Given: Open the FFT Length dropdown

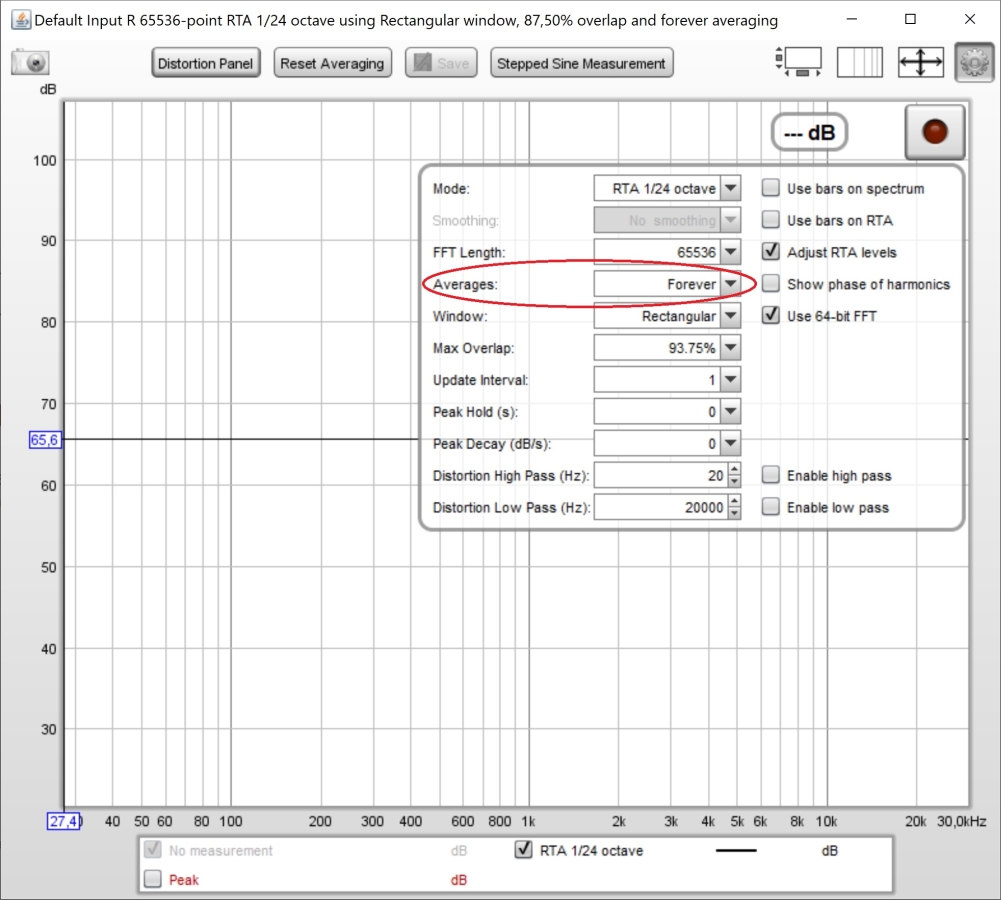Looking at the screenshot, I should point(731,253).
